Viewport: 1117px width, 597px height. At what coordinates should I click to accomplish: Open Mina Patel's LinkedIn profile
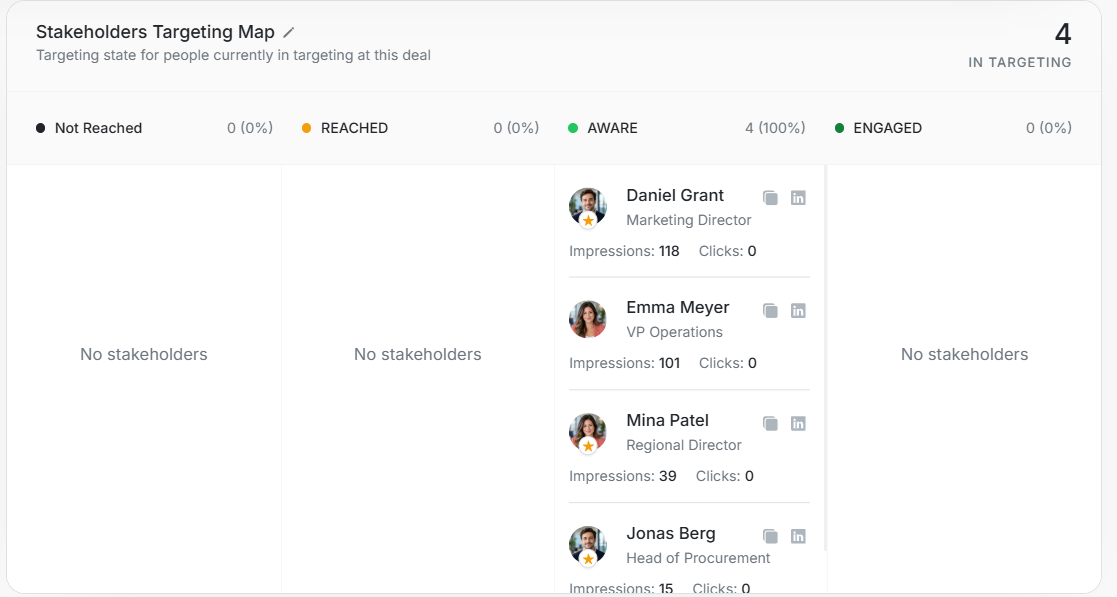pyautogui.click(x=798, y=424)
